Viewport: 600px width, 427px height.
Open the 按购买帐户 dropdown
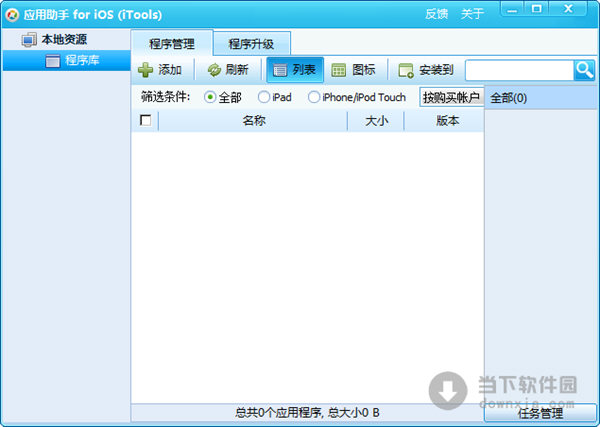click(452, 98)
